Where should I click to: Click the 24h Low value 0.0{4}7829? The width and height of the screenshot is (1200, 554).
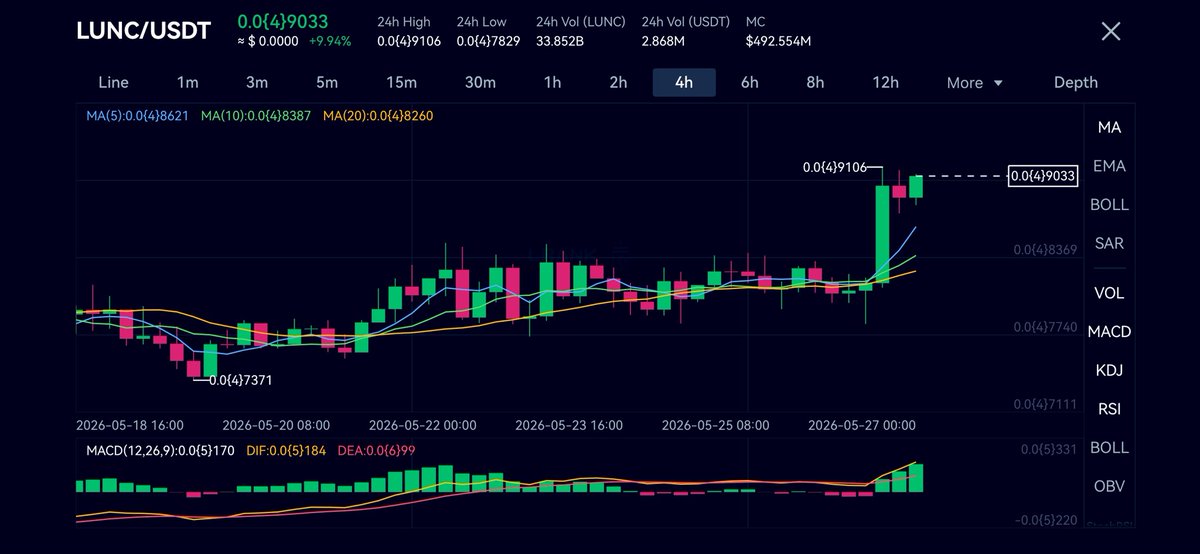point(488,41)
